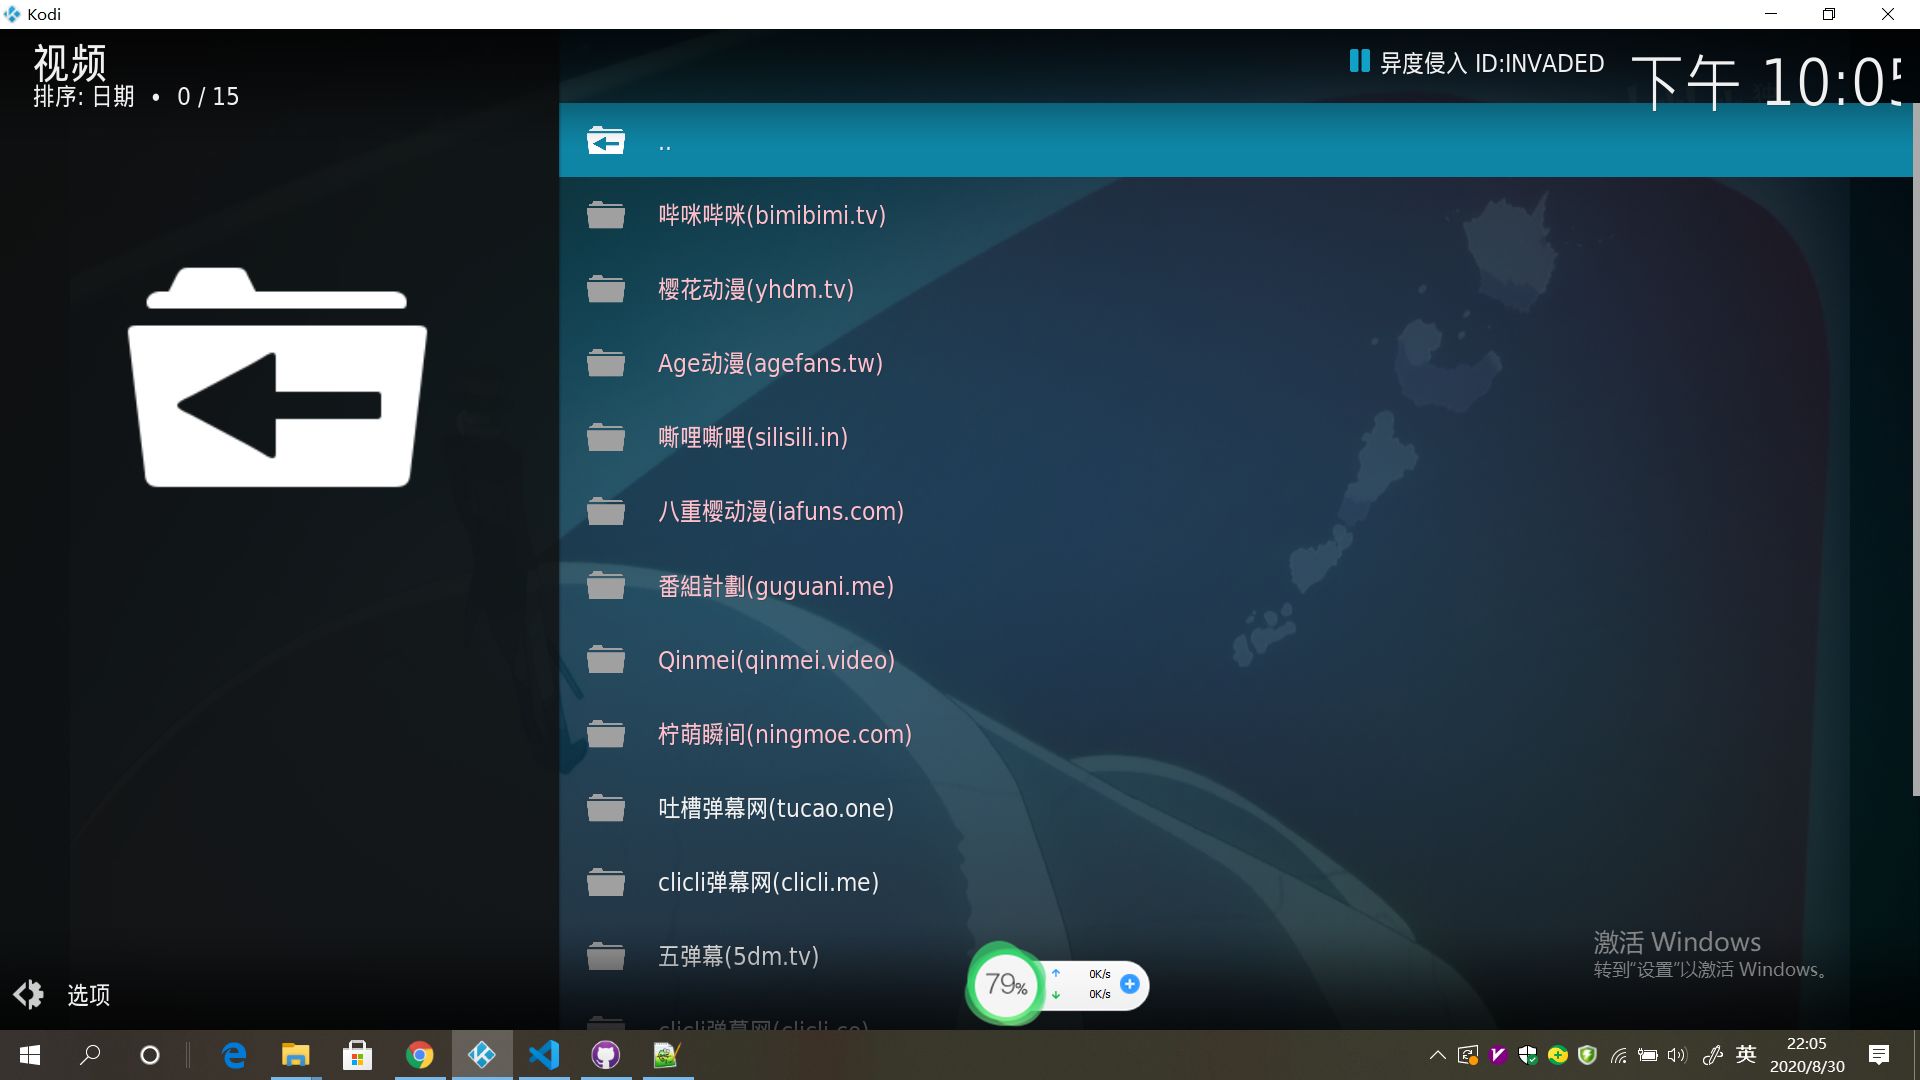Click the pause indicator next to 异度侵入 ID:INVADED
1920x1080 pixels.
(1359, 61)
